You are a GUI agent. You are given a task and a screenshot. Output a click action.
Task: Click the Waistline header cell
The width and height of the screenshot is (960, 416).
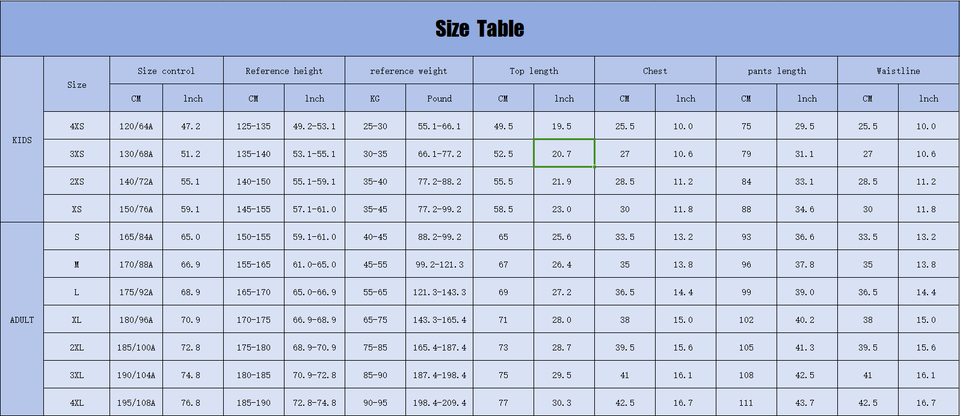point(898,71)
